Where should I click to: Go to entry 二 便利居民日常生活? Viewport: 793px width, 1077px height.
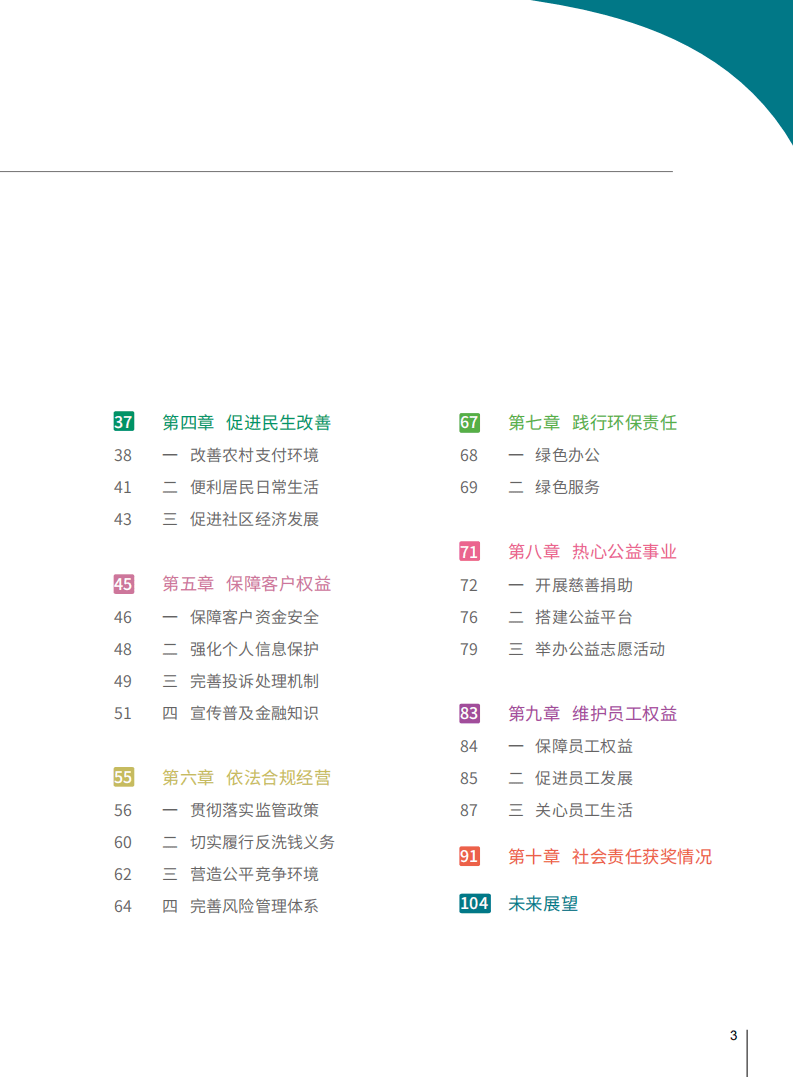(240, 488)
